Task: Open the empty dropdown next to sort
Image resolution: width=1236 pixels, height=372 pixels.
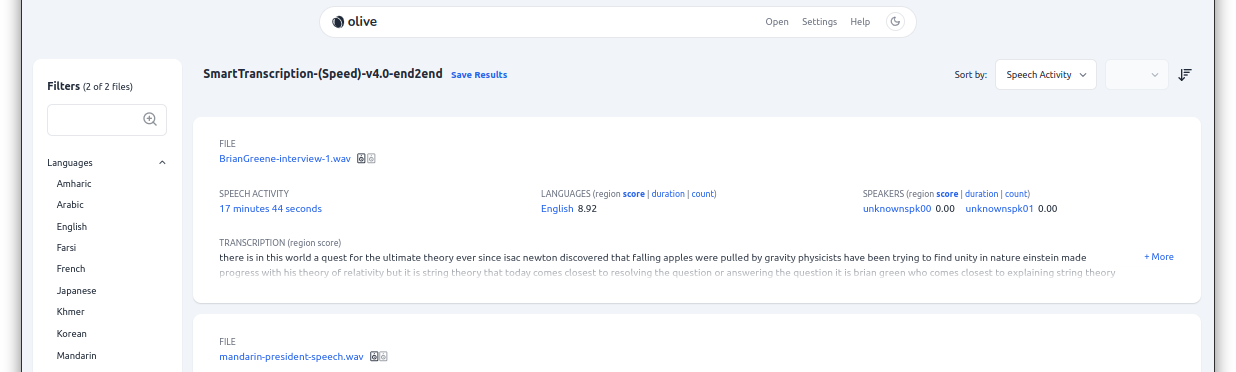Action: coord(1137,75)
